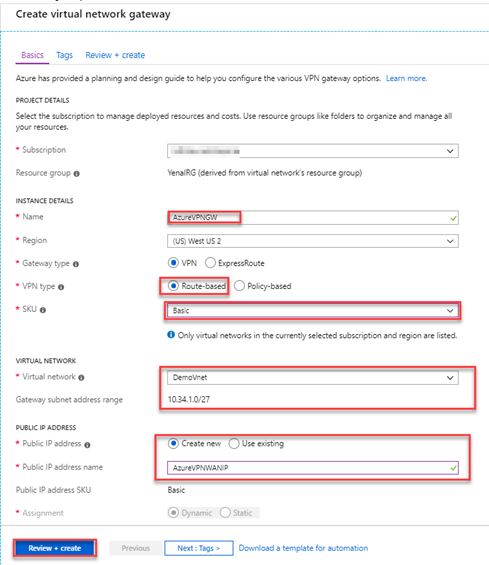
Task: Open the Subscription dropdown
Action: pos(313,151)
